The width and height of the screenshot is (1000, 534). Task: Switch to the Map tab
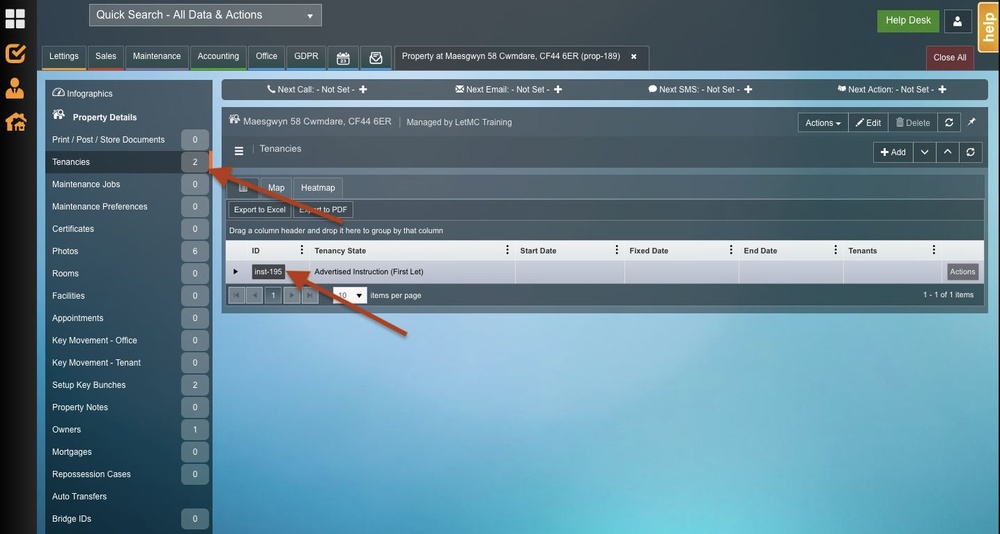276,188
